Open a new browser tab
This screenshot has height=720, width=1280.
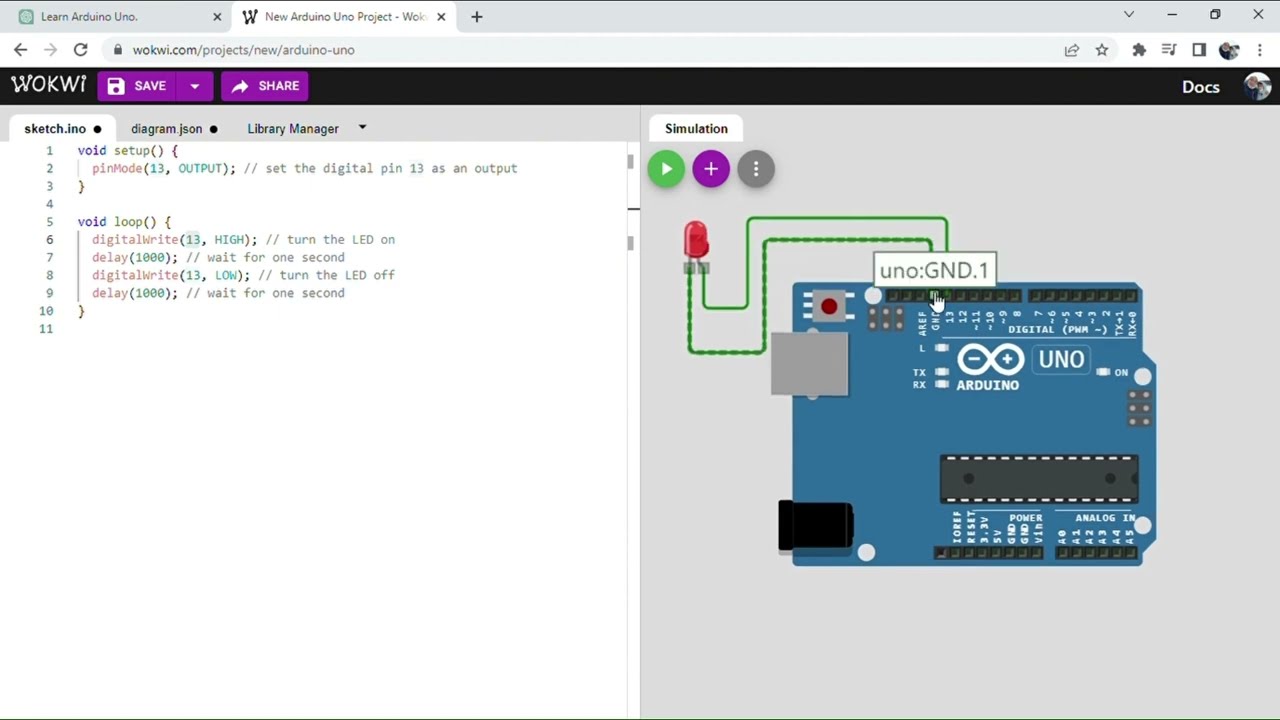(477, 17)
